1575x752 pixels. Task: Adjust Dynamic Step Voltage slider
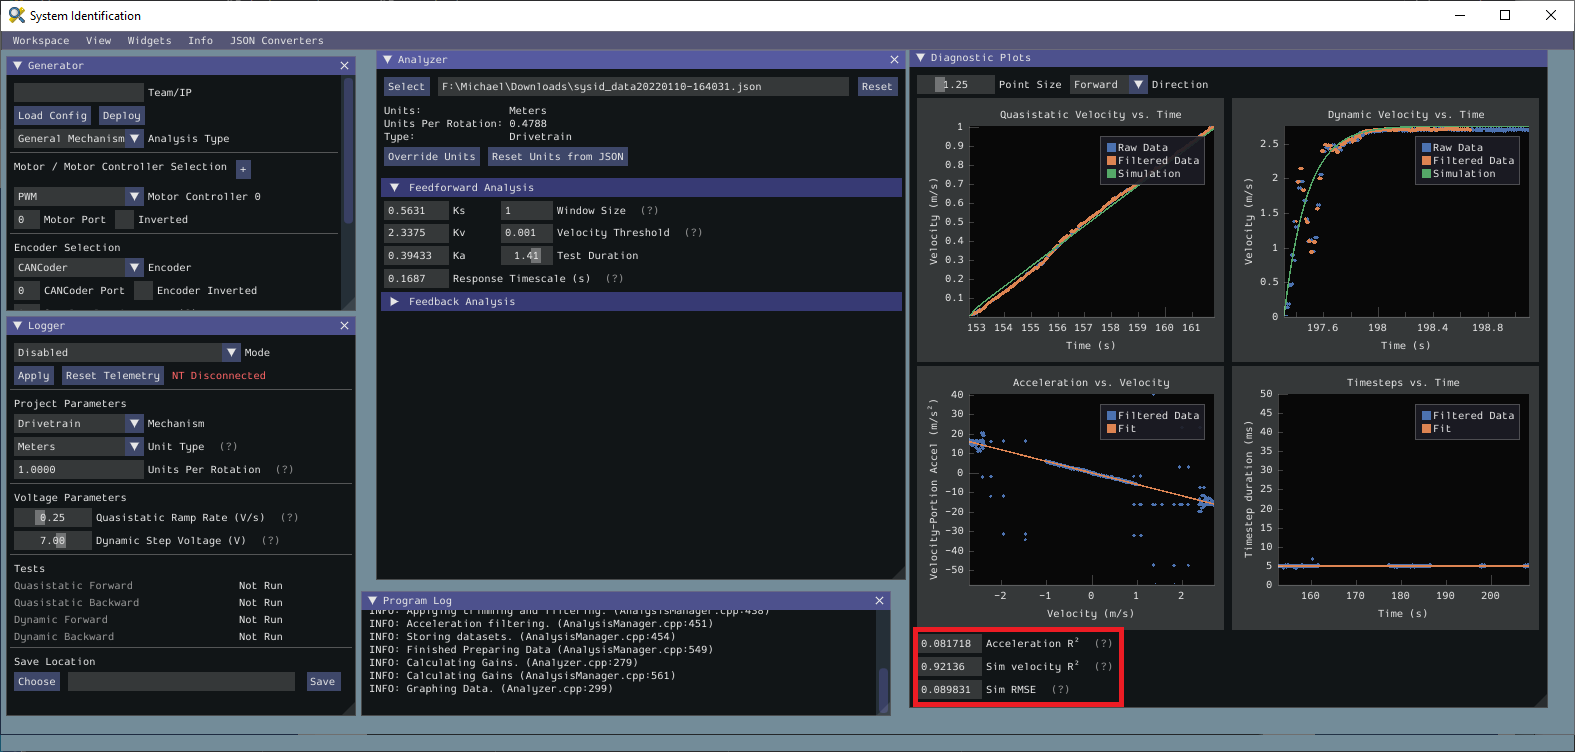click(52, 541)
